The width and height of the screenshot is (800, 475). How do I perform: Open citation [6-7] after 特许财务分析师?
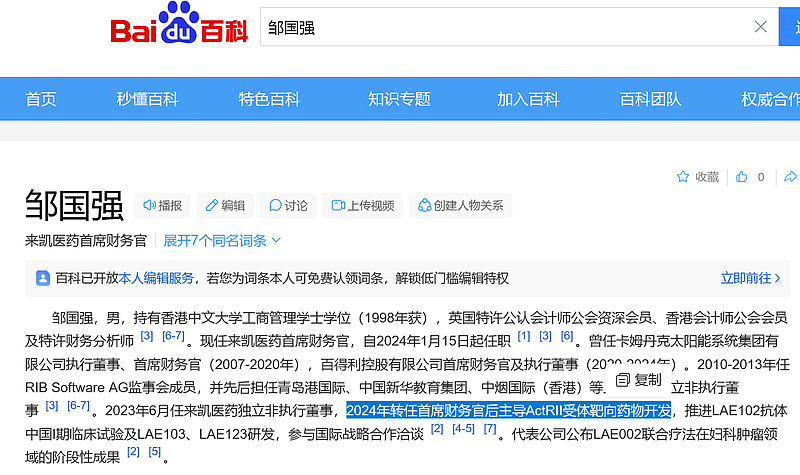point(173,336)
